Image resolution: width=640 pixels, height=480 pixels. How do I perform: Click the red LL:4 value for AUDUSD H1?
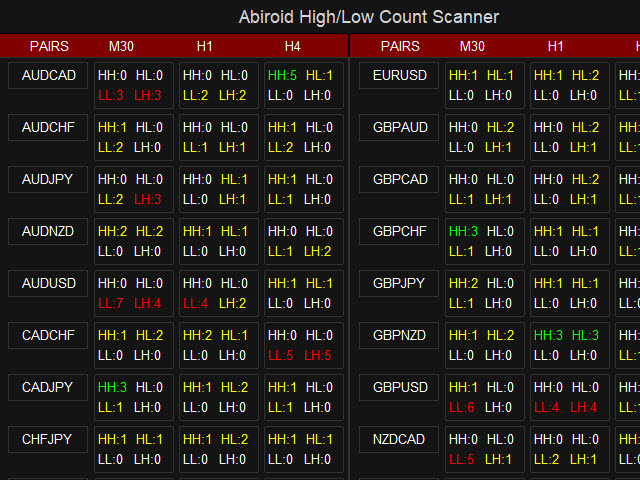[x=196, y=303]
